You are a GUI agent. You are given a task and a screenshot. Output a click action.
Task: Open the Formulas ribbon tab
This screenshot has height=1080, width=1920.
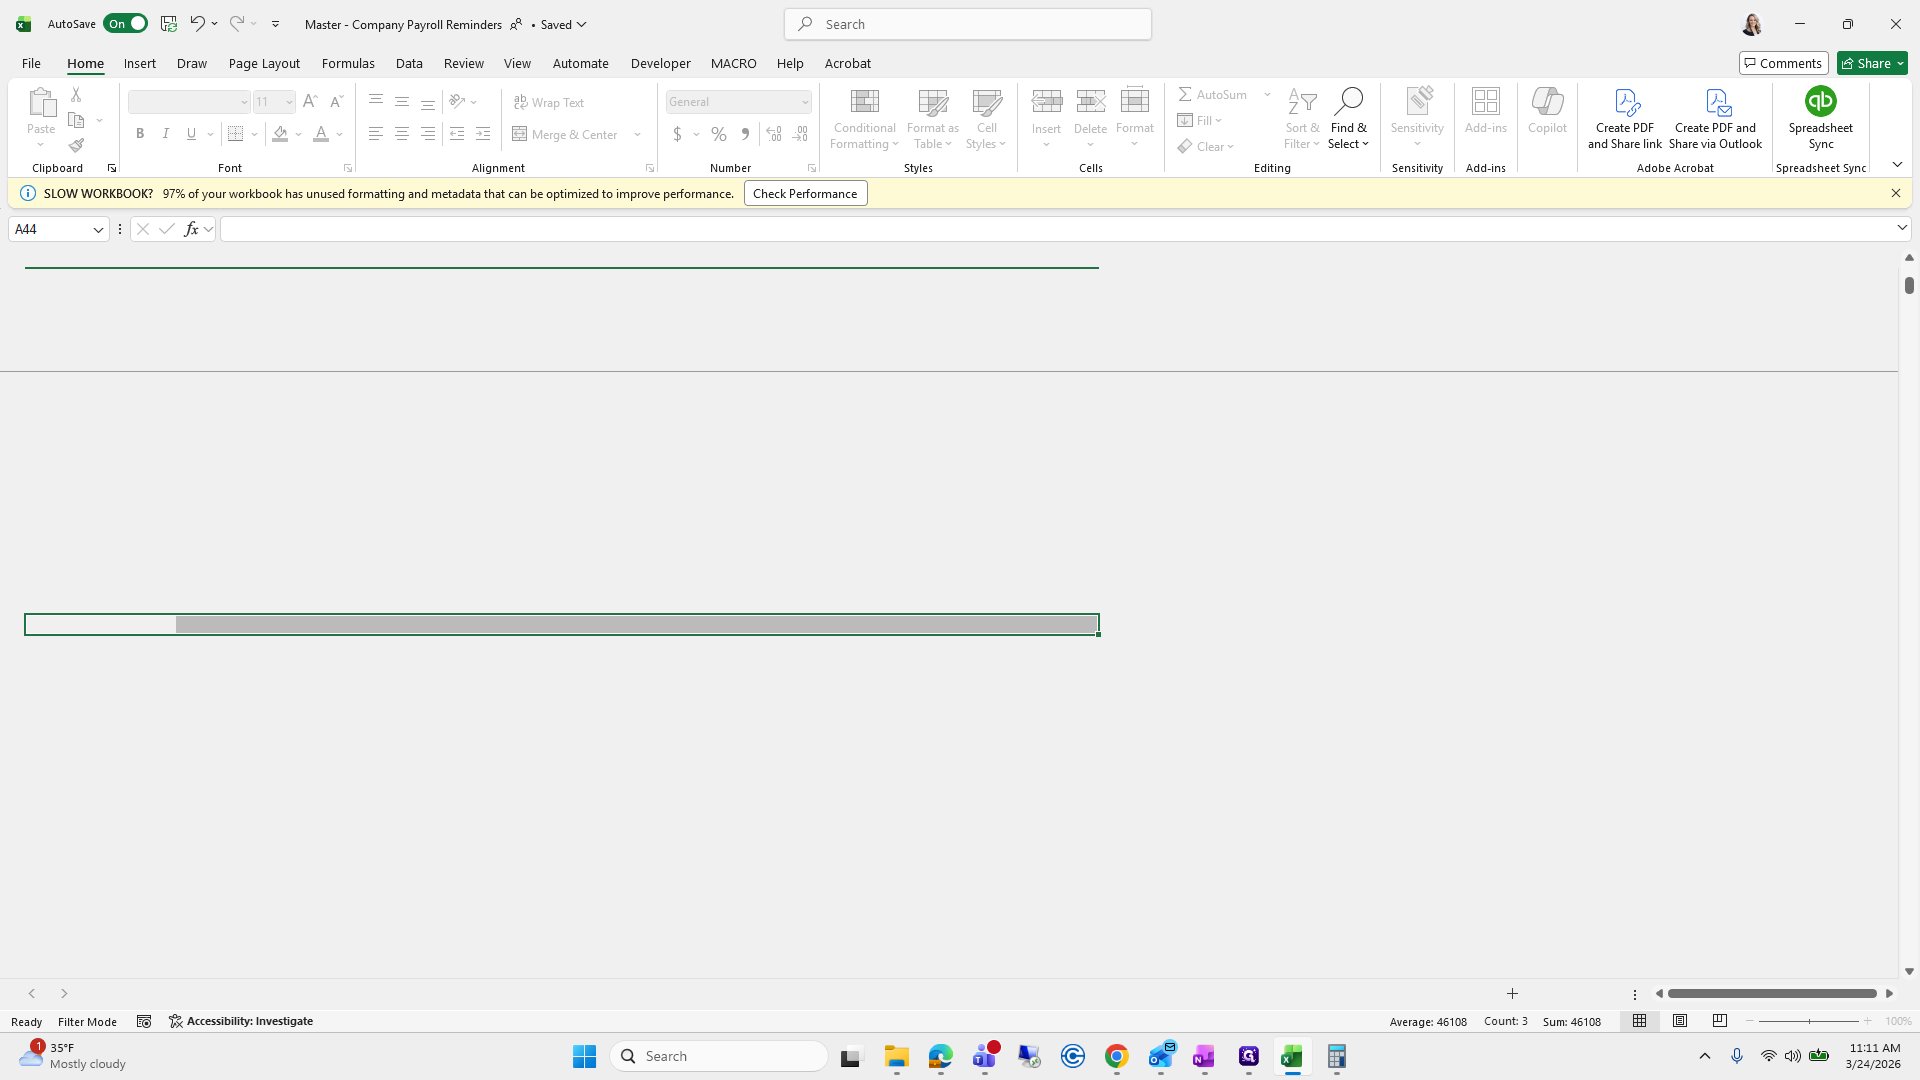pos(348,63)
